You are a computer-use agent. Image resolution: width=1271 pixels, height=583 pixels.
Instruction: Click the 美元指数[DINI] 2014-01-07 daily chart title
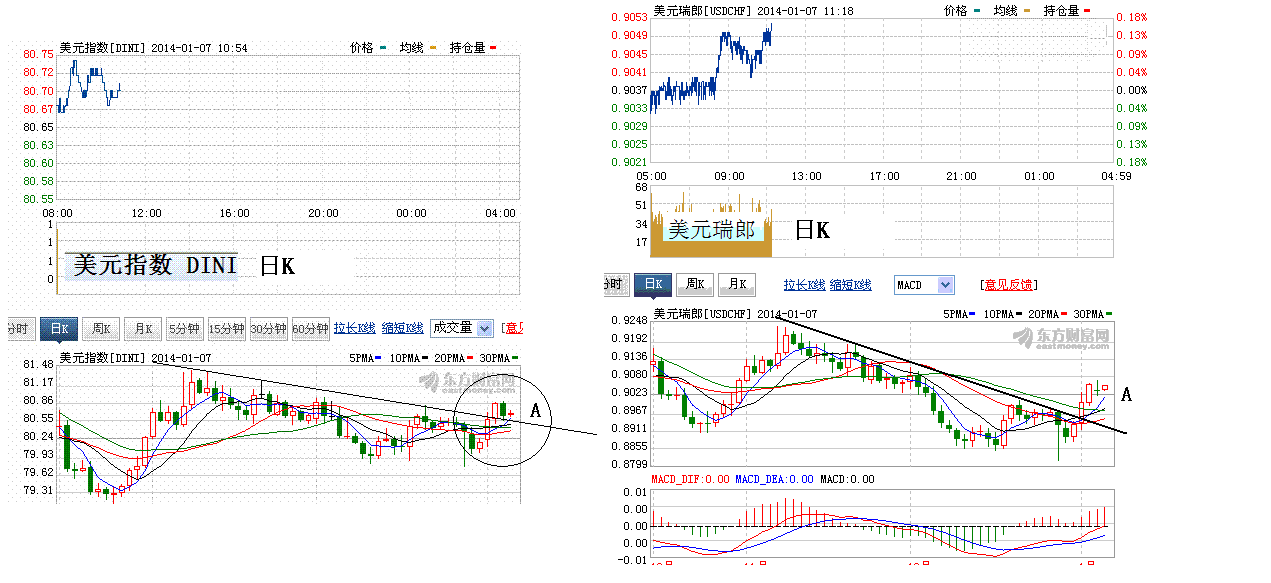point(136,358)
